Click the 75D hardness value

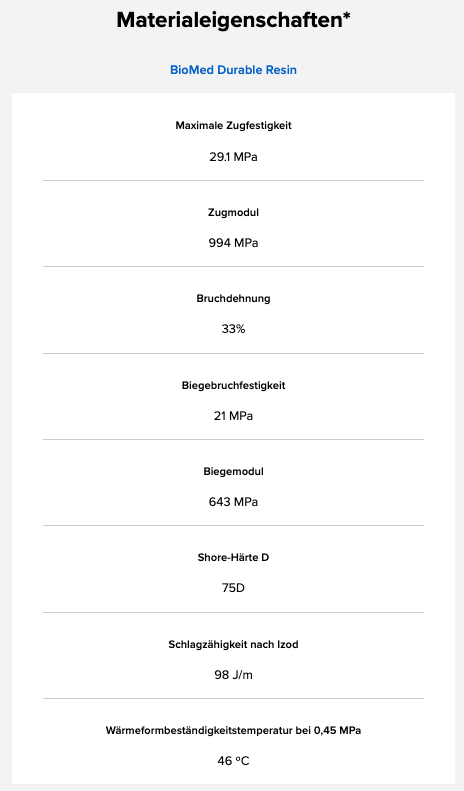[x=233, y=588]
